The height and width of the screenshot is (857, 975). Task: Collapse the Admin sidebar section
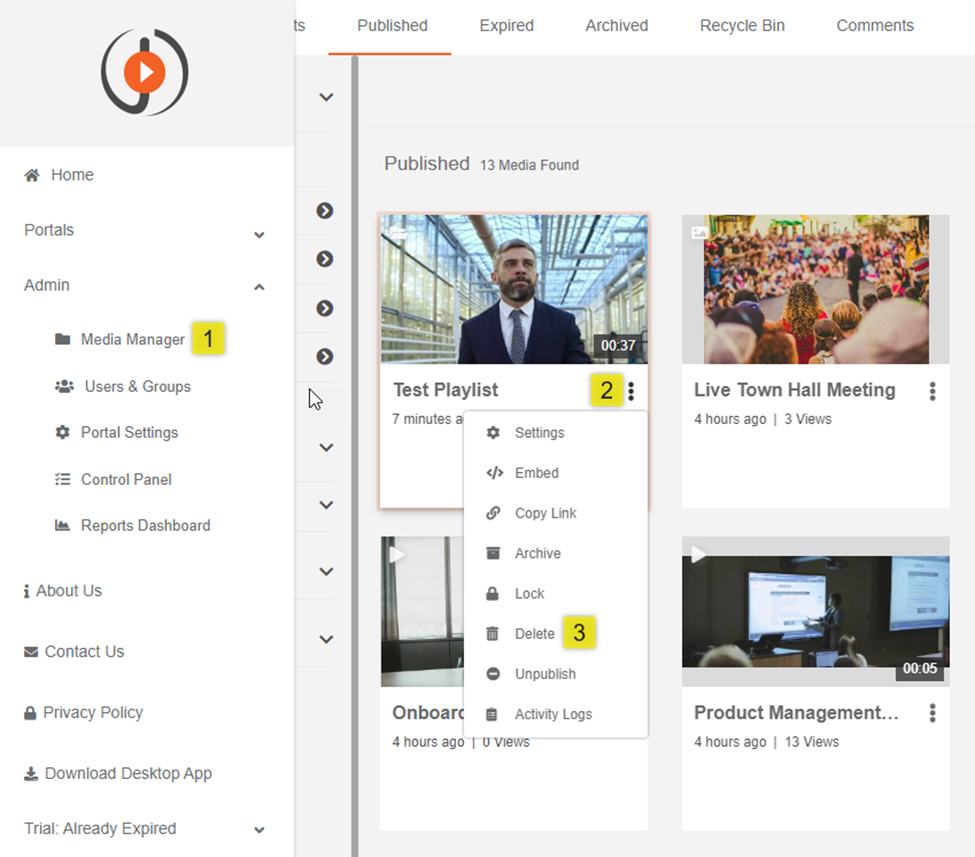coord(259,287)
